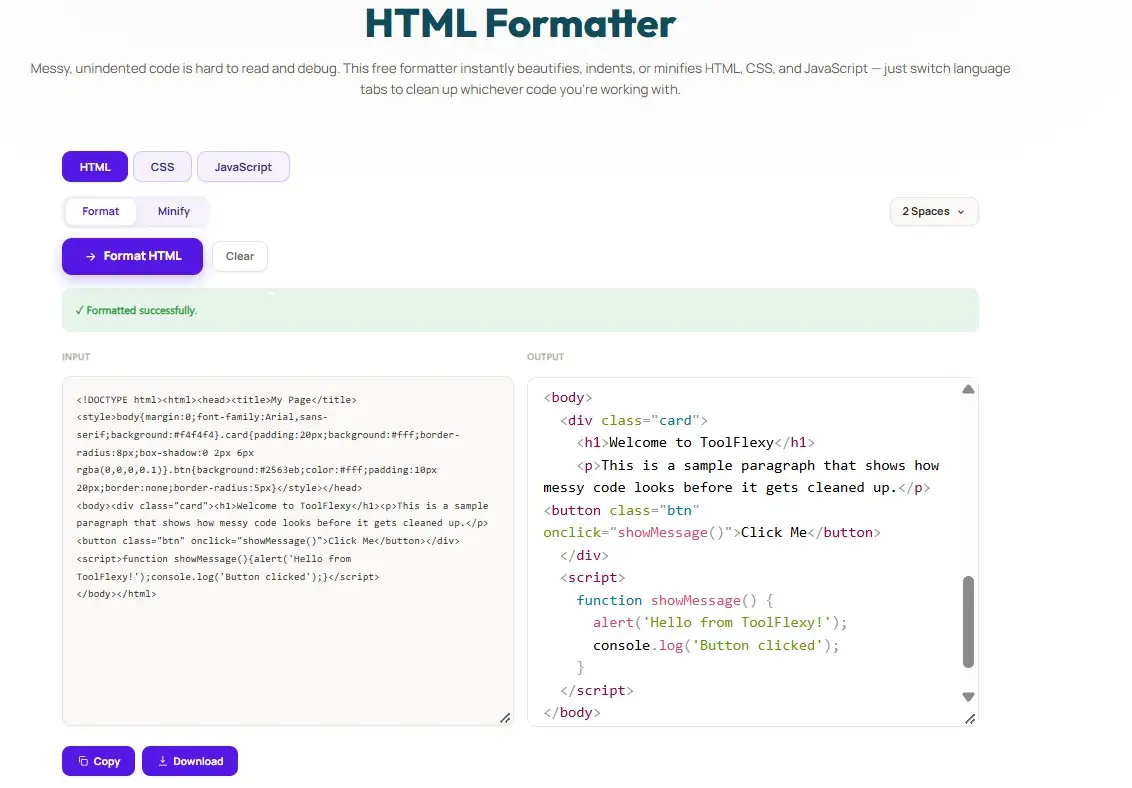Click the Clear button
This screenshot has width=1132, height=788.
[240, 256]
